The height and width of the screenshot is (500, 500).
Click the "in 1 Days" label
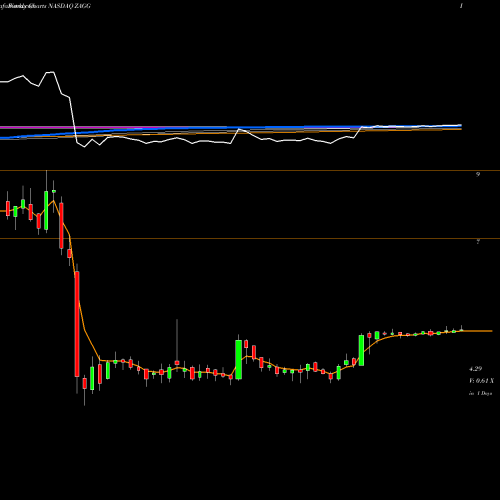coord(480,393)
